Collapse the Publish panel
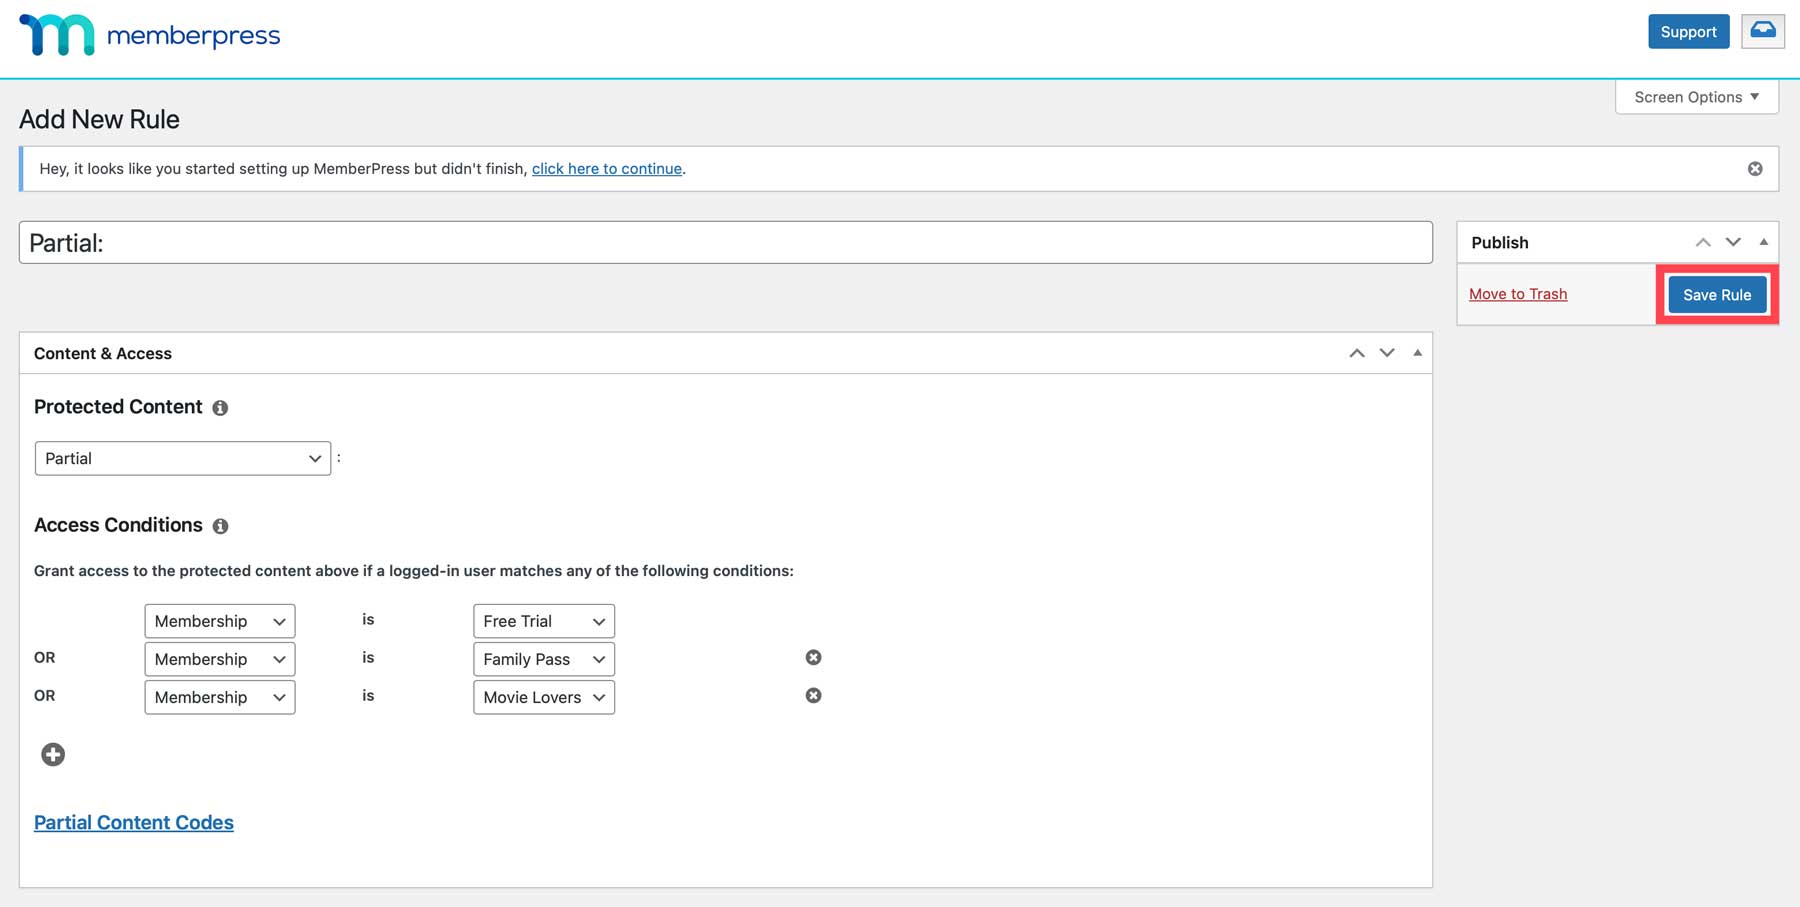 pyautogui.click(x=1763, y=242)
